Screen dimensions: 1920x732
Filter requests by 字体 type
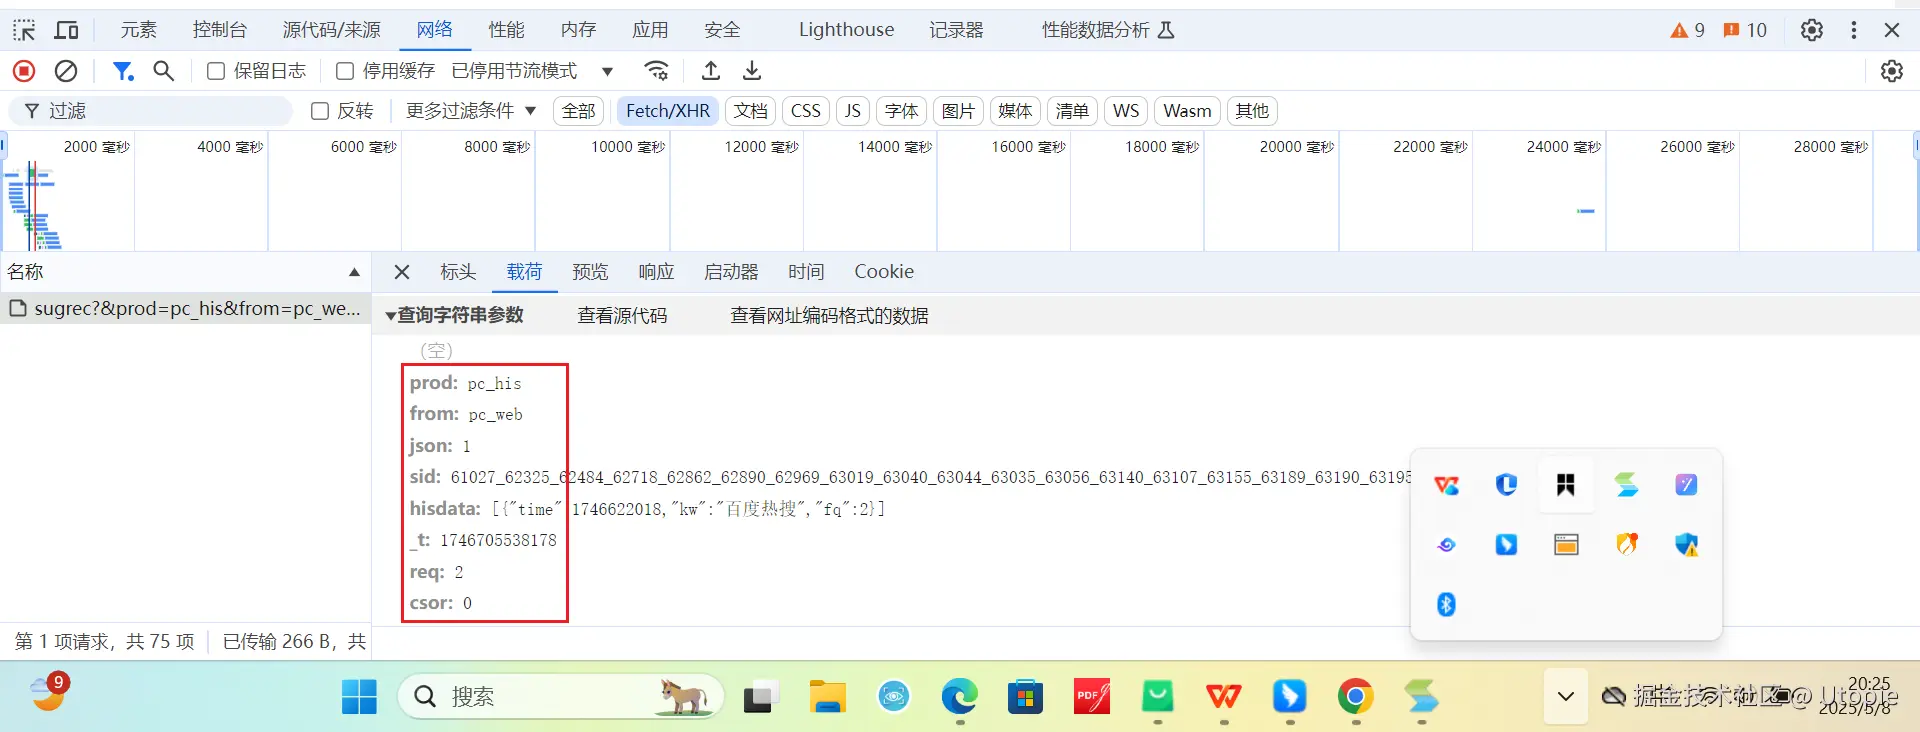[x=901, y=111]
